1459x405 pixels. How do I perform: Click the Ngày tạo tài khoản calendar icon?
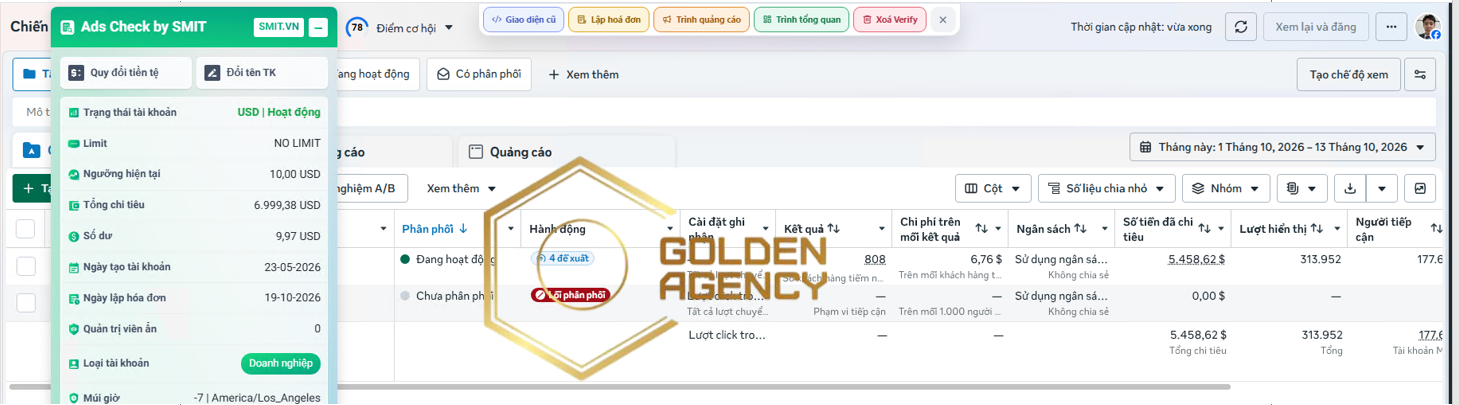(x=74, y=267)
